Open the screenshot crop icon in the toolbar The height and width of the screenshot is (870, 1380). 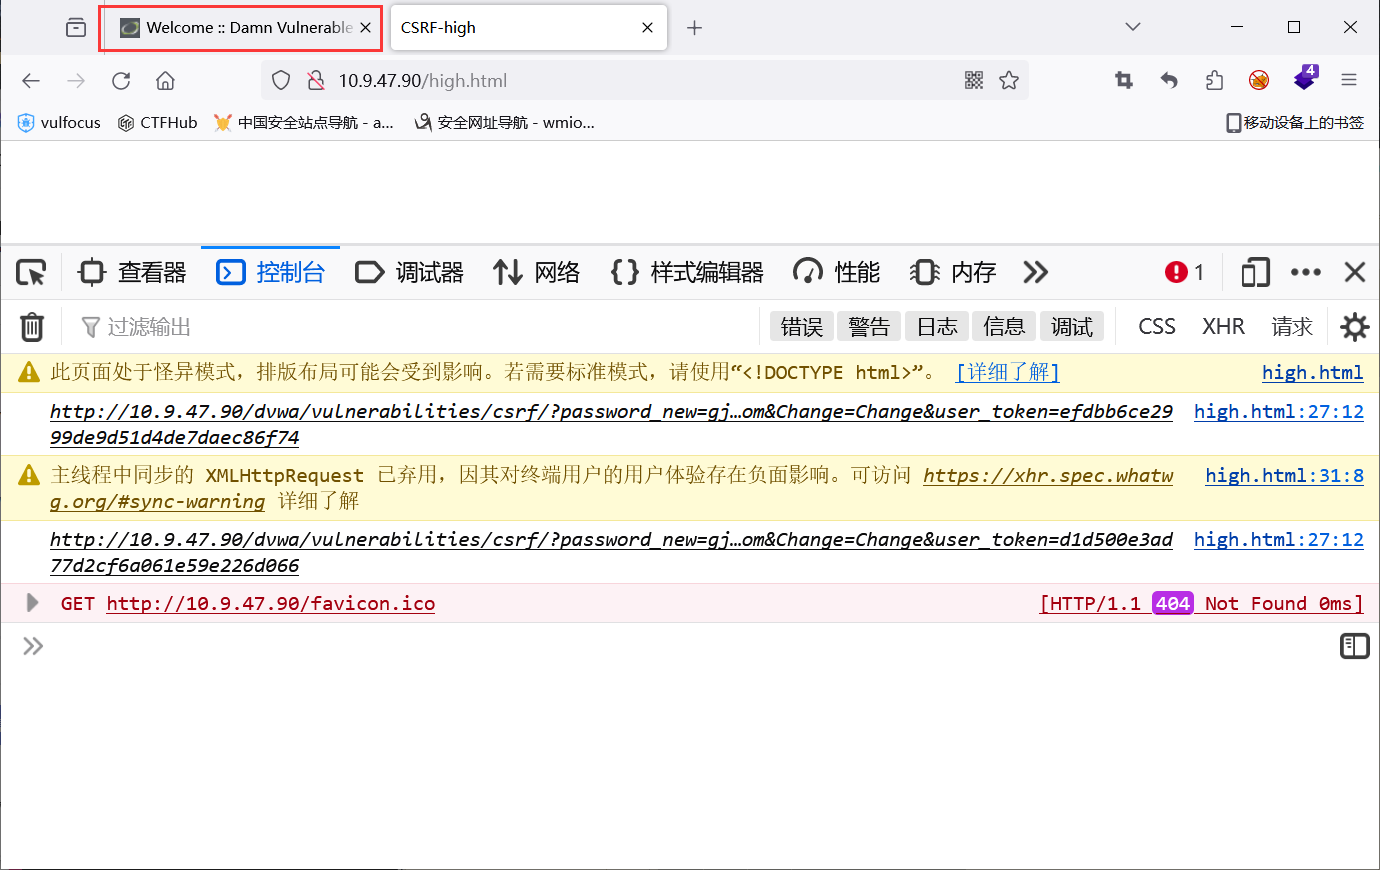(x=1123, y=80)
